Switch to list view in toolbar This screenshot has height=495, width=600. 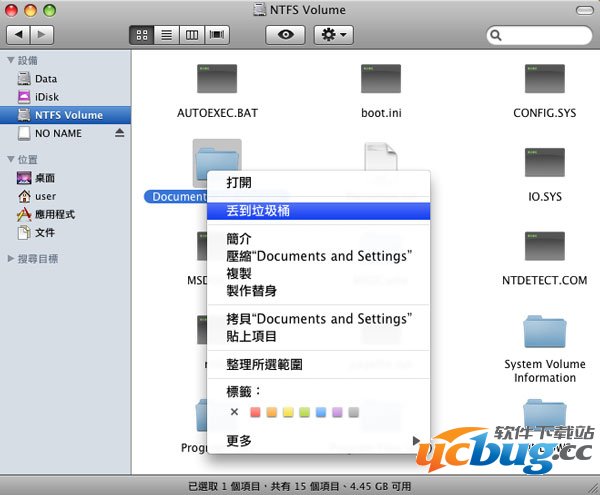click(x=166, y=35)
